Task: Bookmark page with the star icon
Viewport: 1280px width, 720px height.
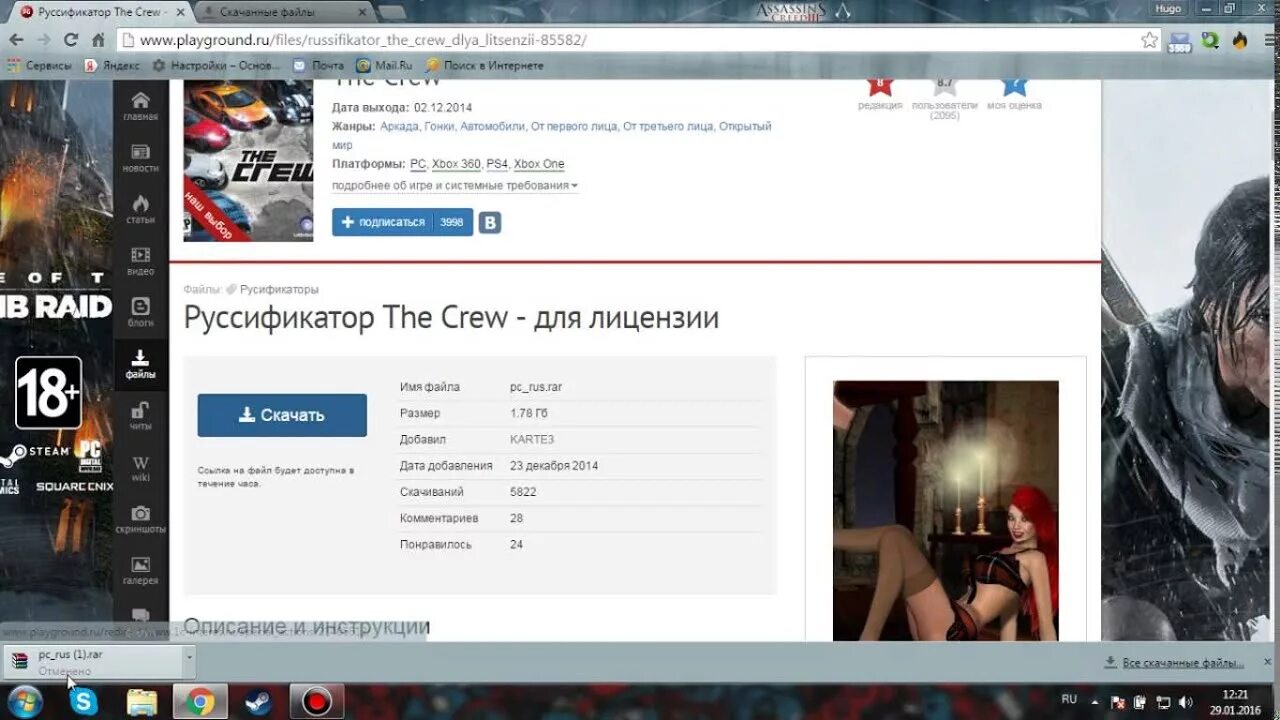Action: click(1150, 40)
